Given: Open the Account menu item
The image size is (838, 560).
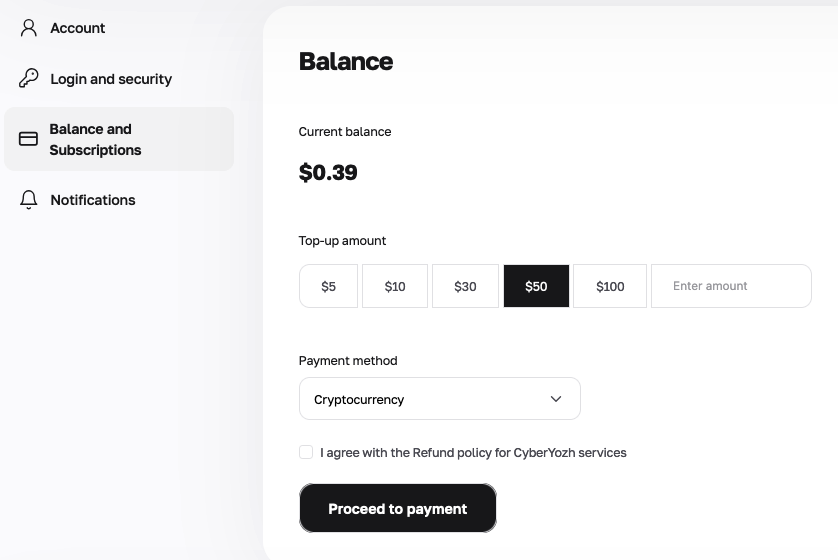Looking at the screenshot, I should click(119, 28).
